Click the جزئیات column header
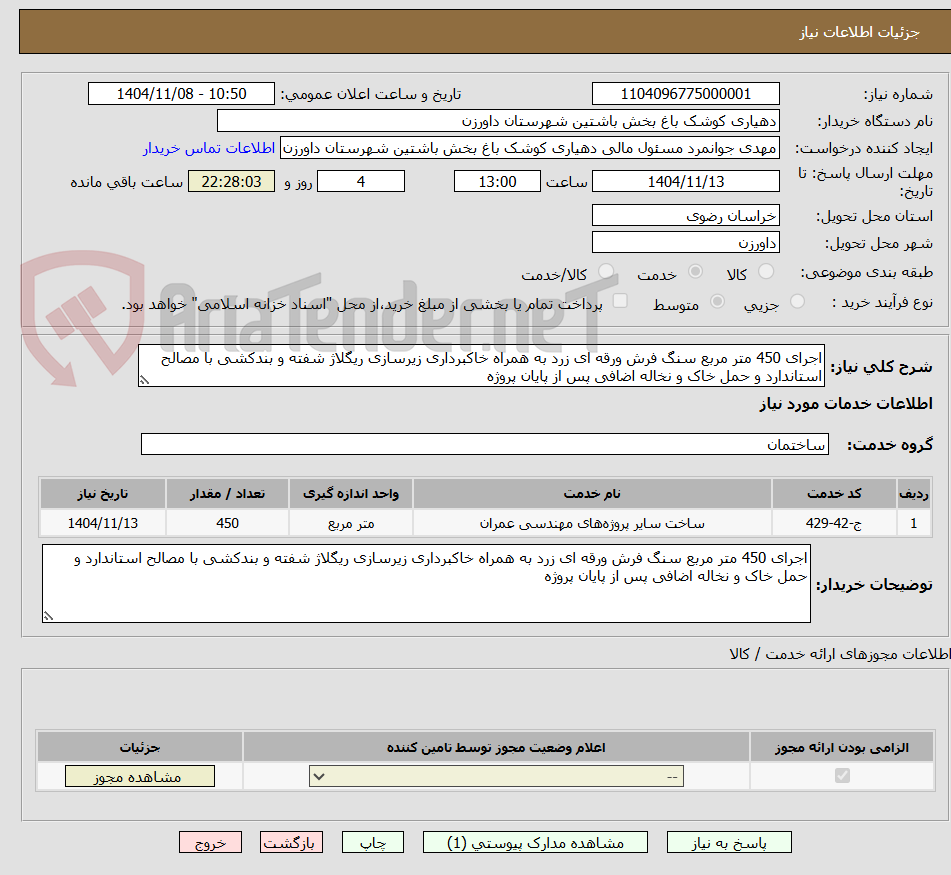The width and height of the screenshot is (951, 875). coord(139,747)
